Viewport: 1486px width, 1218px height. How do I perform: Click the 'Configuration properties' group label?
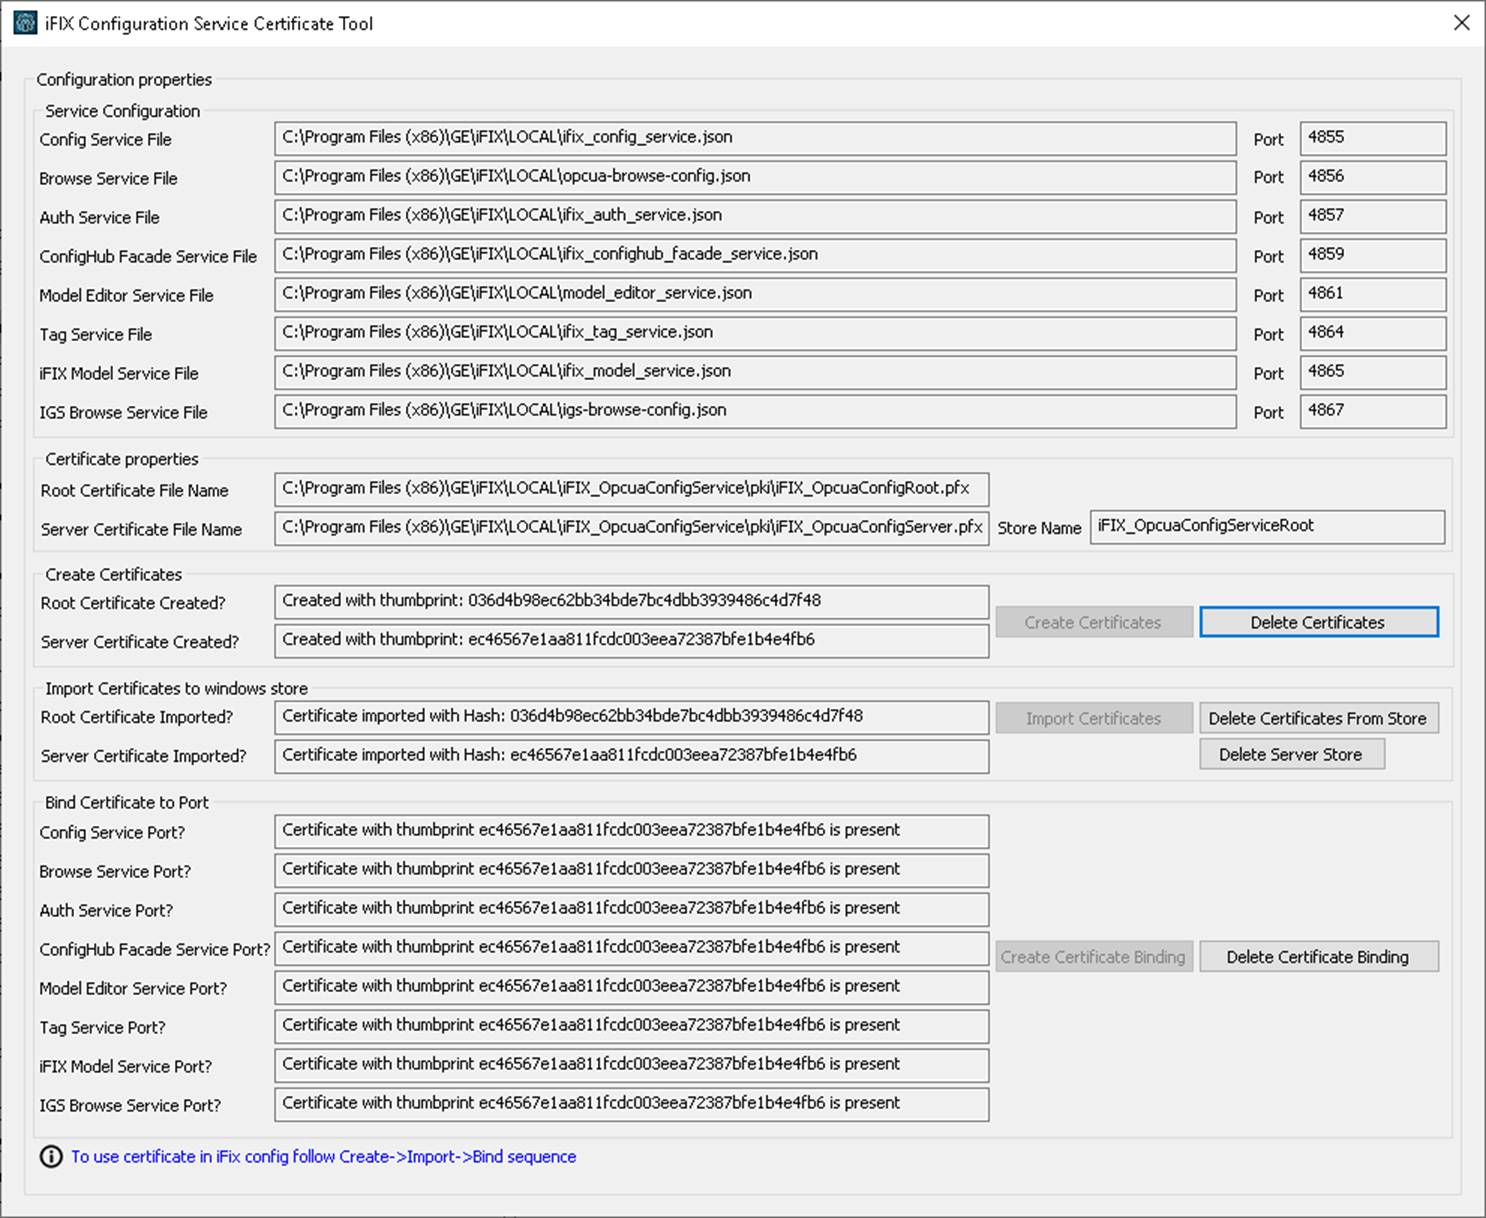[124, 79]
